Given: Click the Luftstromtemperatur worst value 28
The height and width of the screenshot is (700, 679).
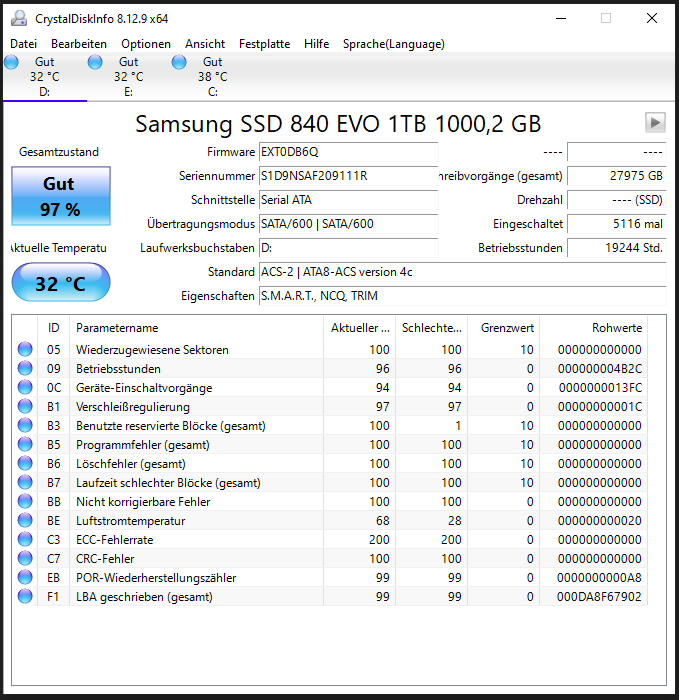Looking at the screenshot, I should point(454,521).
